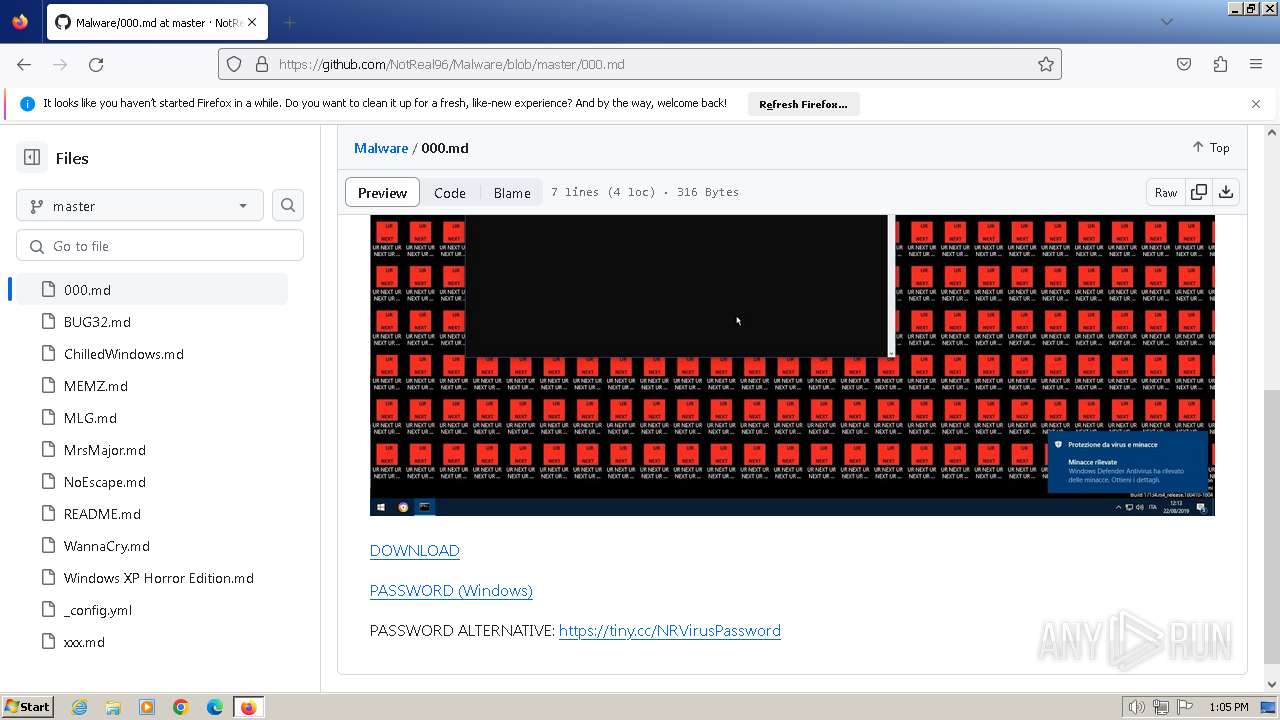
Task: Close the GitHub Malware tab
Action: click(x=252, y=22)
